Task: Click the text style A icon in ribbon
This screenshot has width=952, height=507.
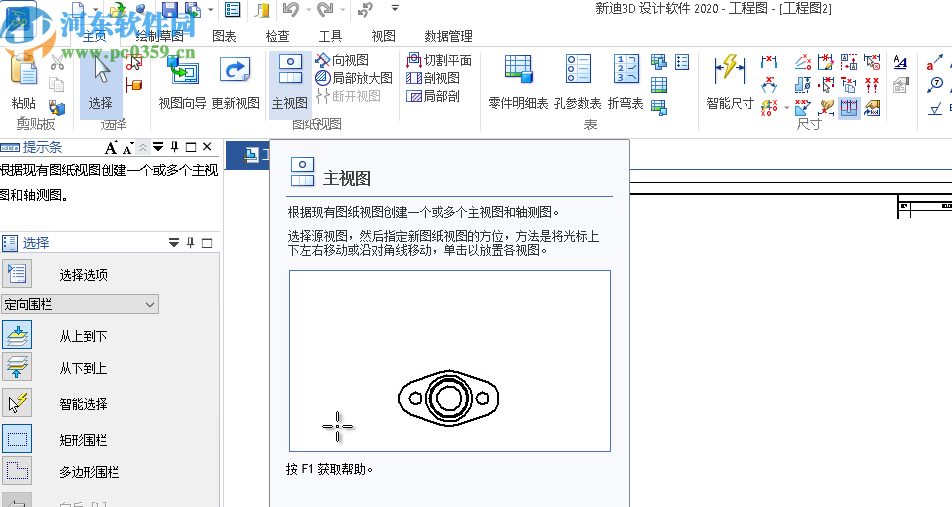Action: [900, 61]
